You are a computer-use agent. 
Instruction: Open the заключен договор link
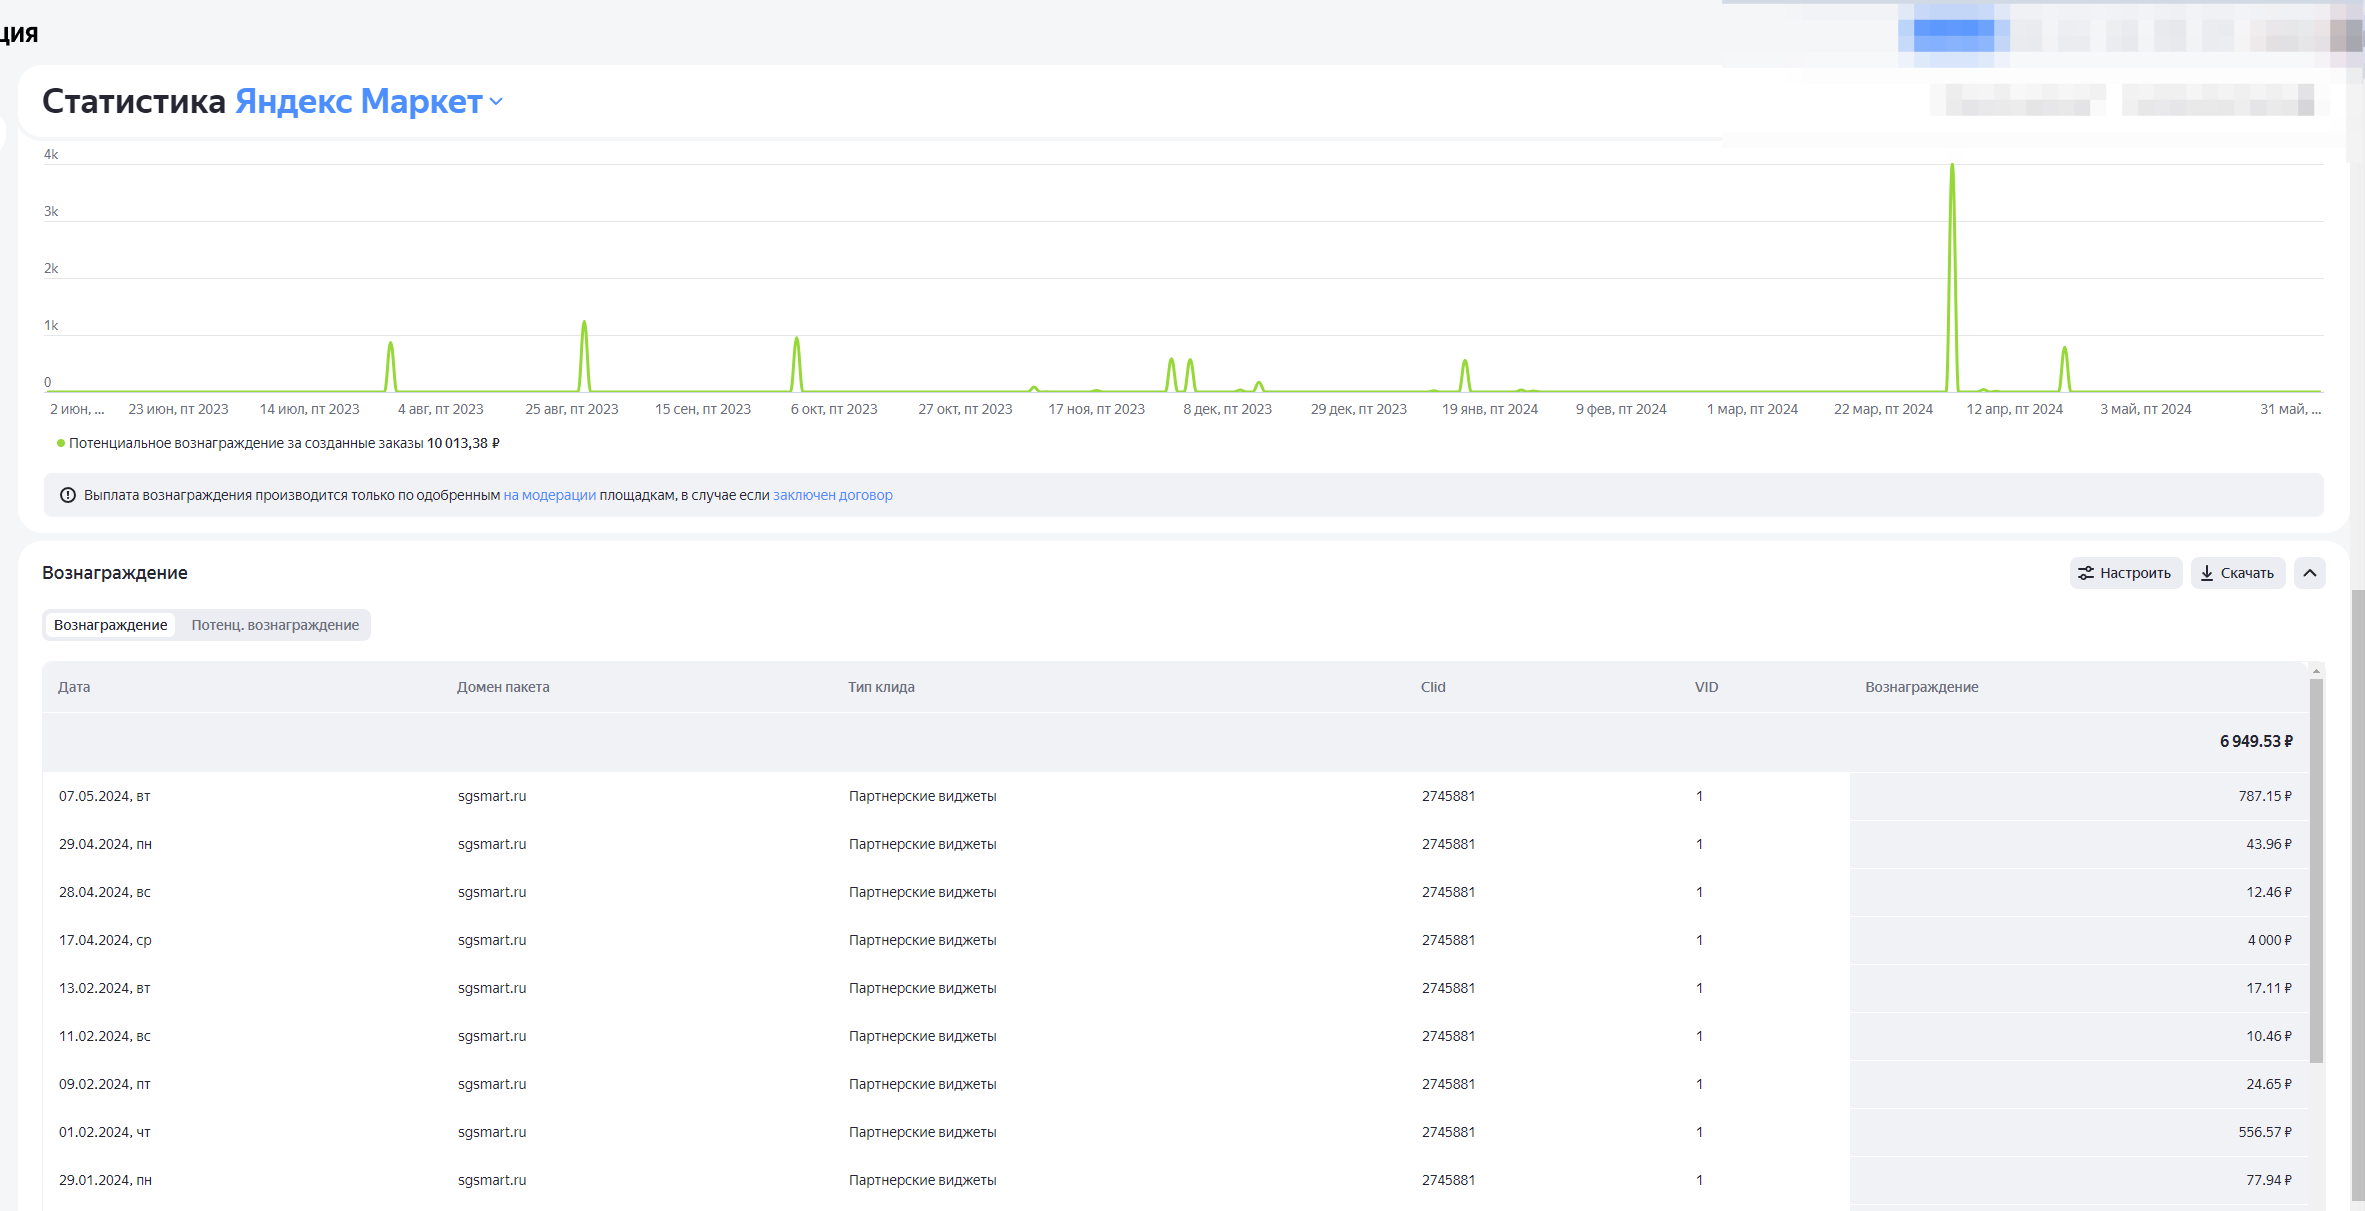click(x=833, y=495)
